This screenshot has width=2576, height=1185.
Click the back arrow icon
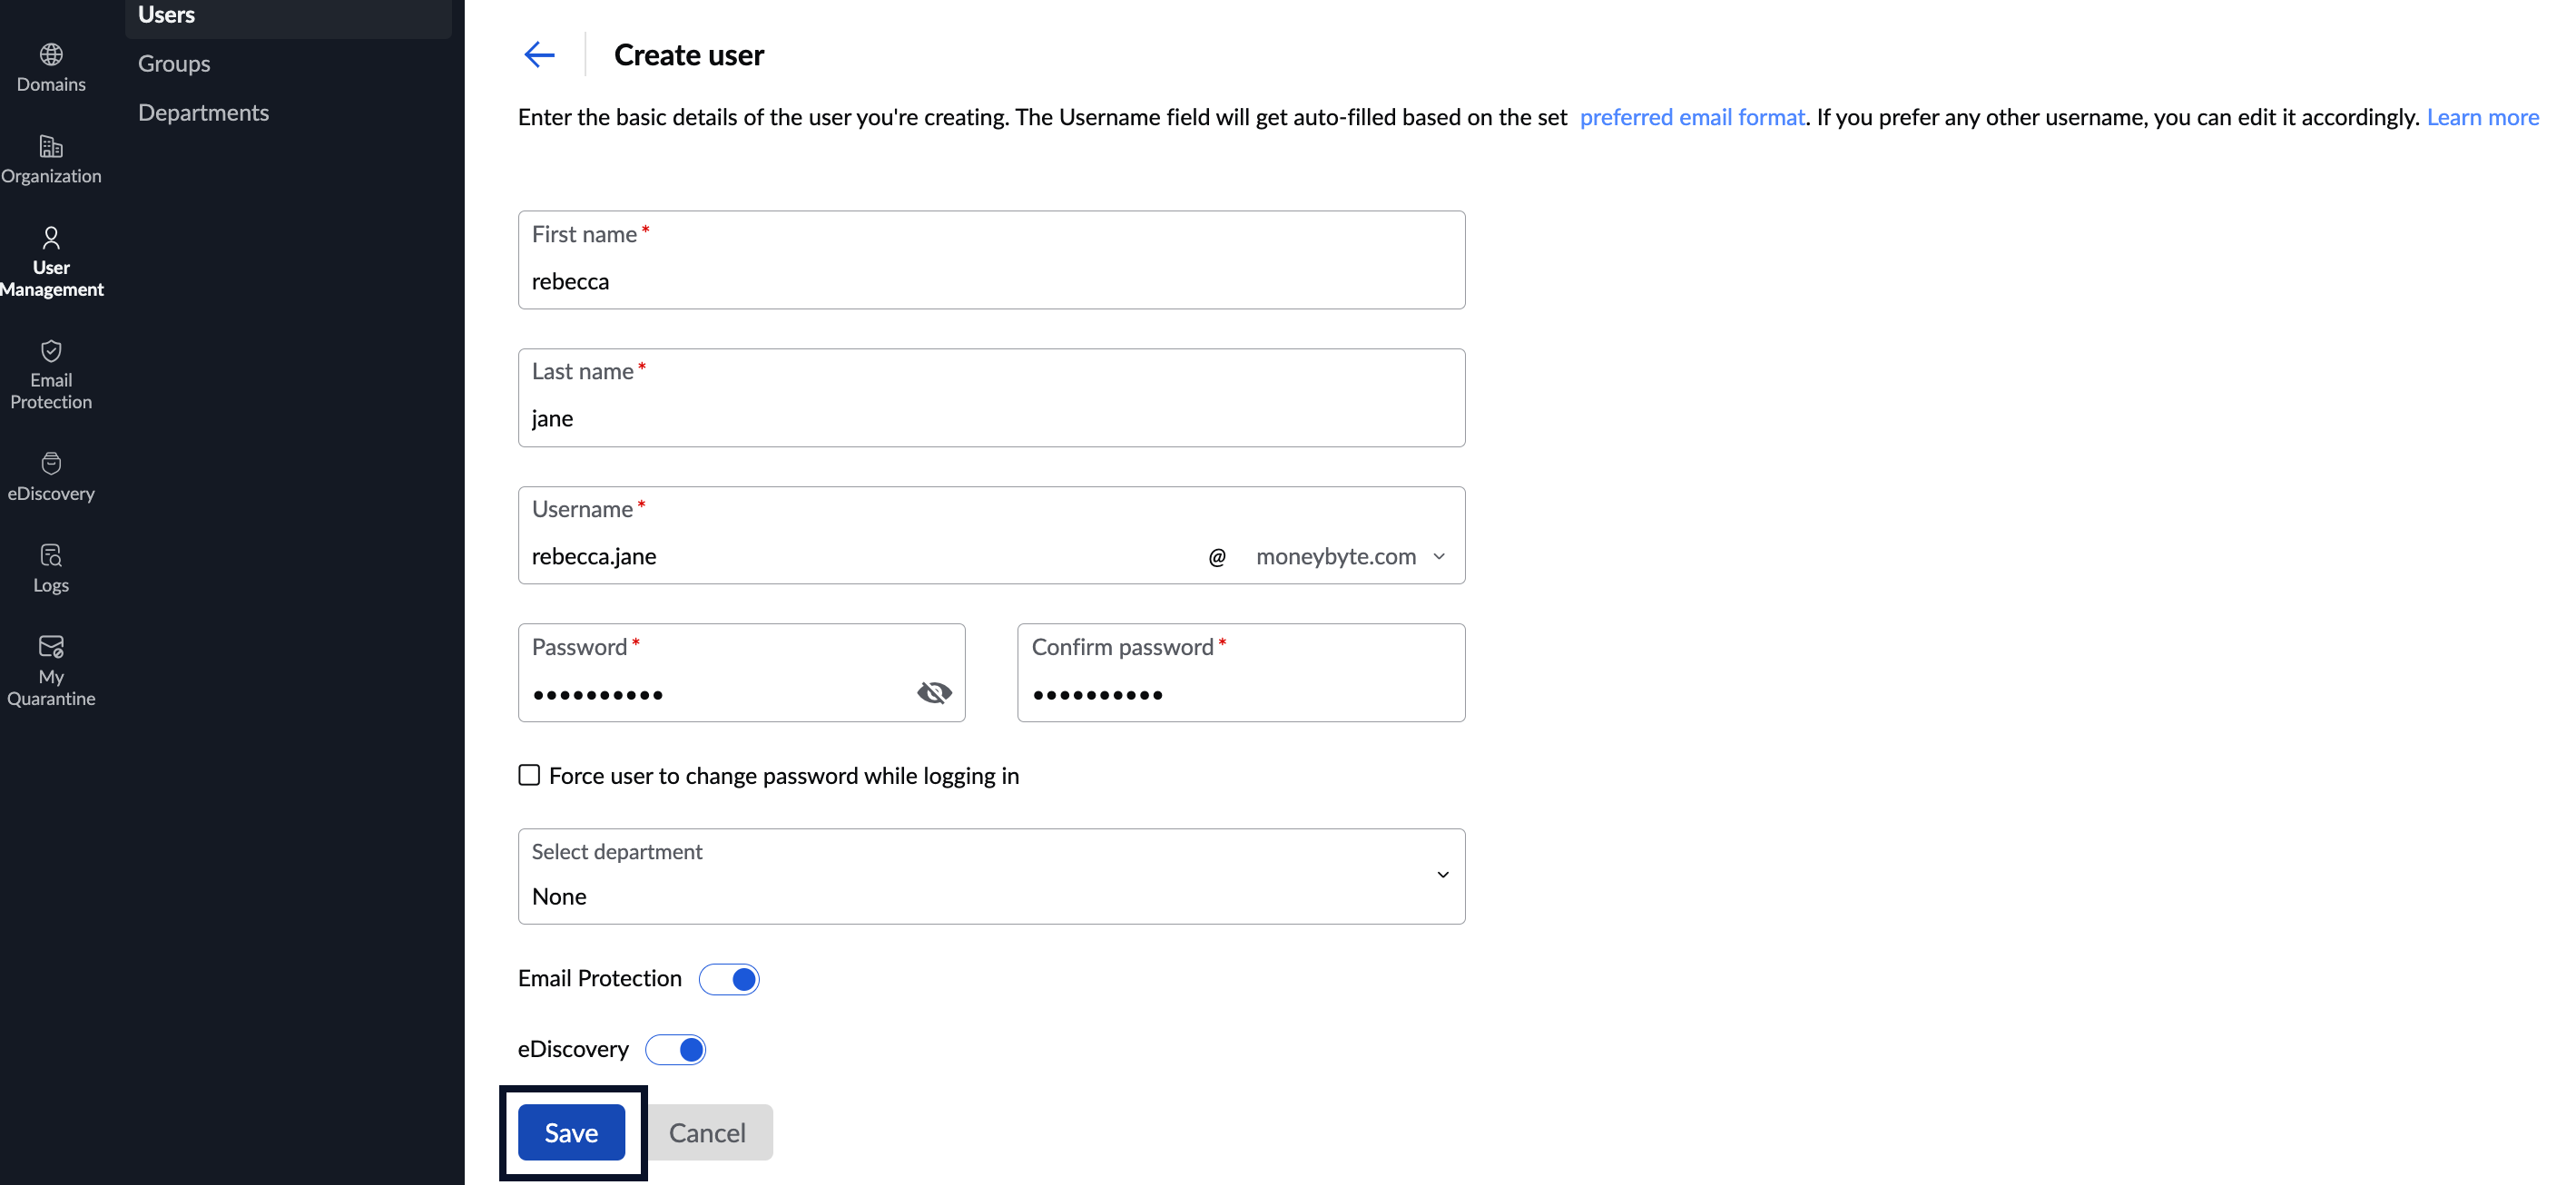click(537, 53)
